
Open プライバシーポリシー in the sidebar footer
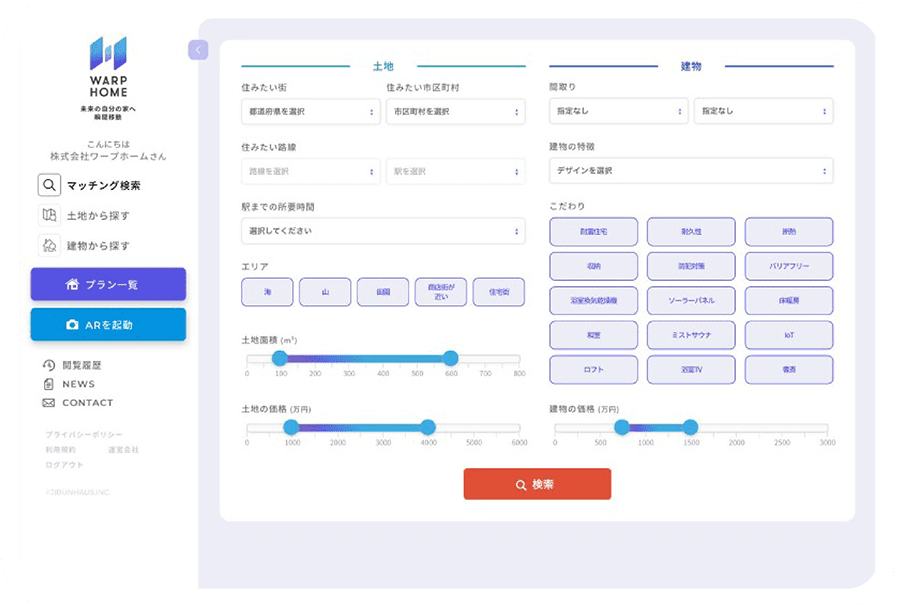[x=84, y=435]
